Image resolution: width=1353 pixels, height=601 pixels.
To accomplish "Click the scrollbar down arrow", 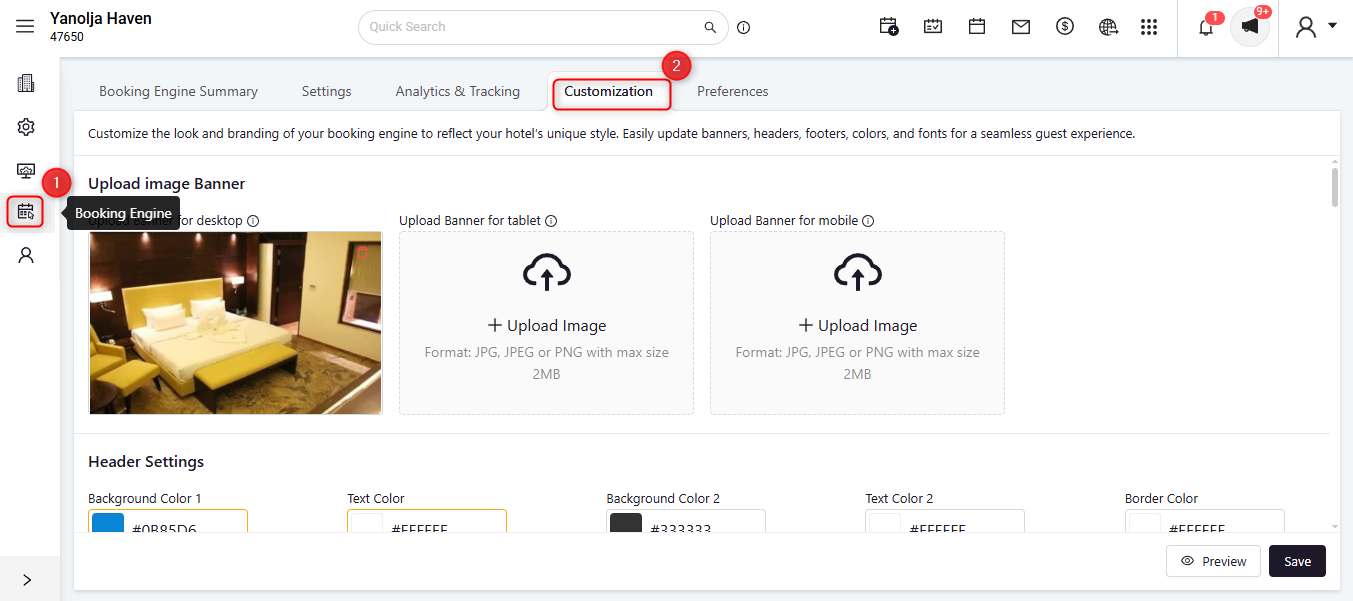I will (1334, 526).
